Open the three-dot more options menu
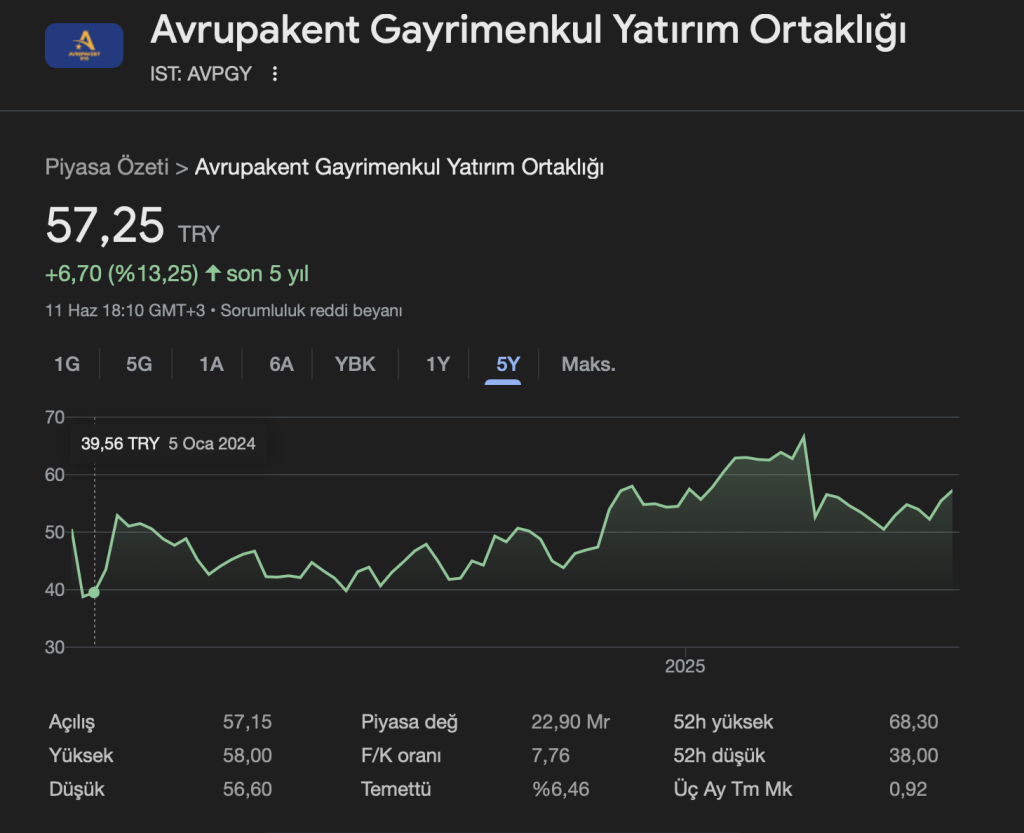This screenshot has width=1024, height=833. (x=275, y=74)
